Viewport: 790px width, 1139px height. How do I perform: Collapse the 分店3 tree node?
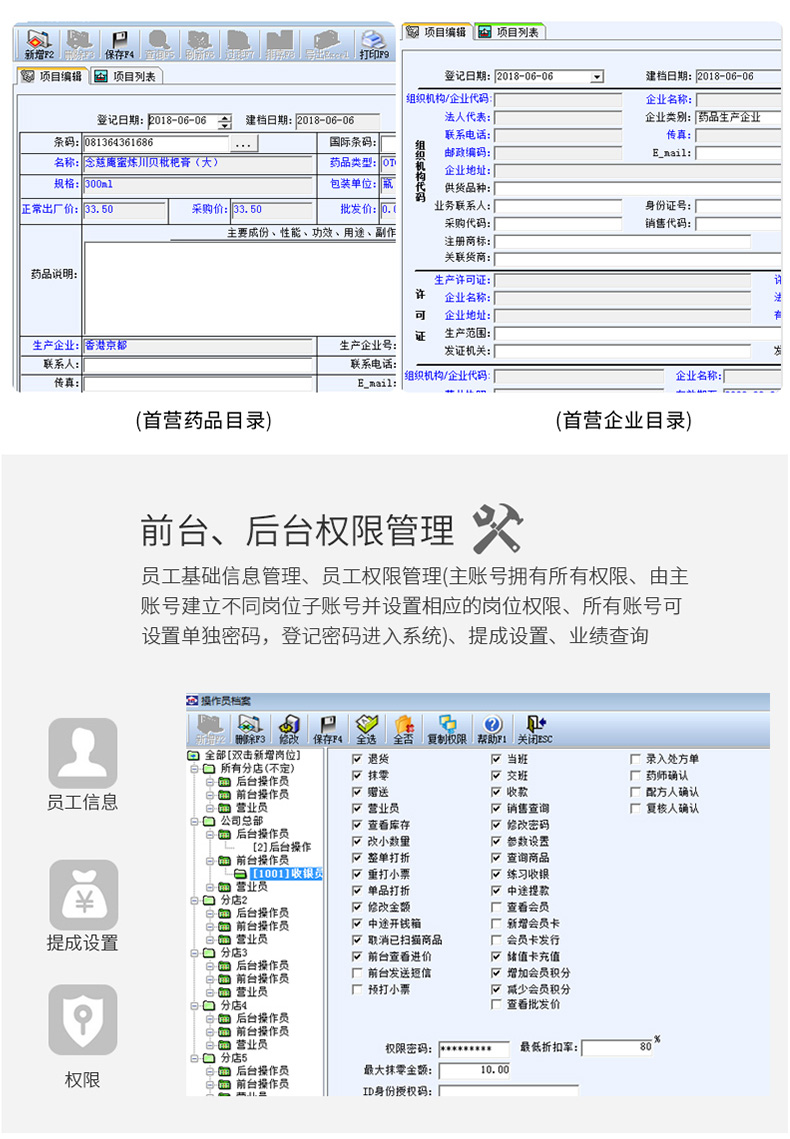(195, 952)
